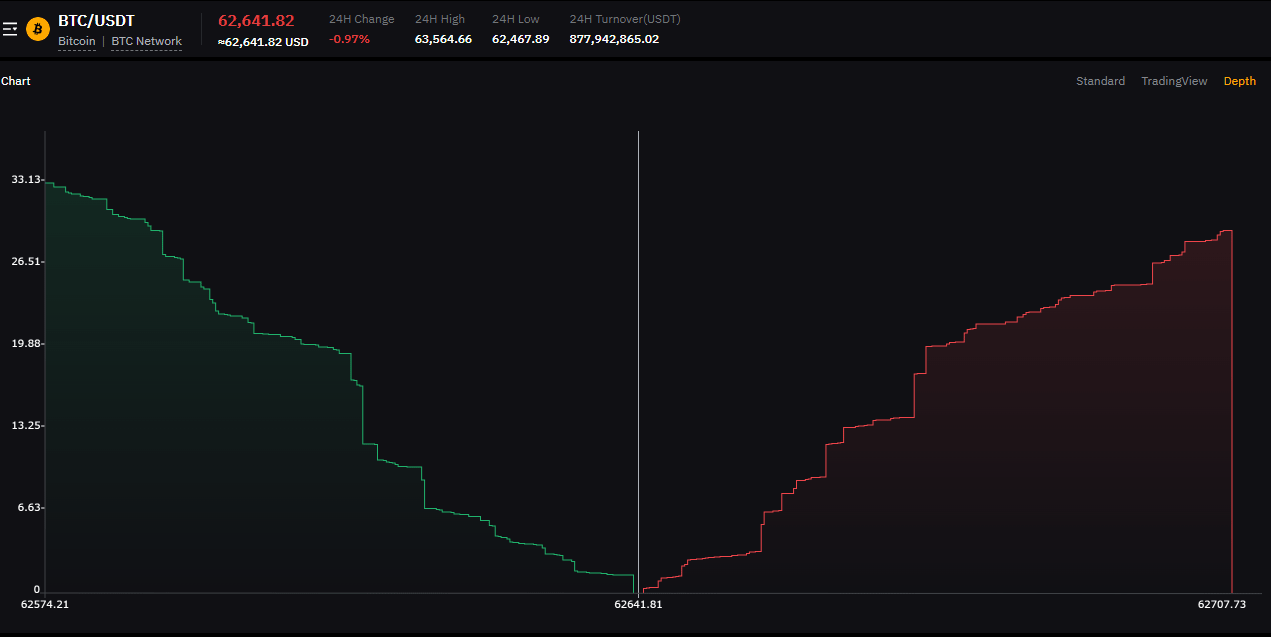Click the 24H High value 63,564.66
Image resolution: width=1271 pixels, height=637 pixels.
[x=442, y=38]
